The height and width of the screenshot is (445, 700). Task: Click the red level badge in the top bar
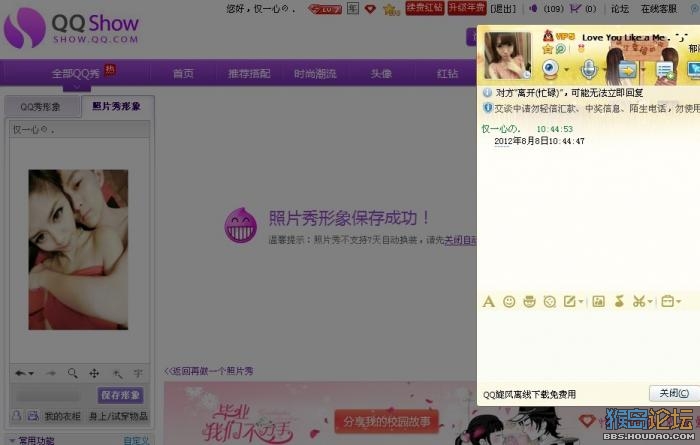tap(325, 8)
